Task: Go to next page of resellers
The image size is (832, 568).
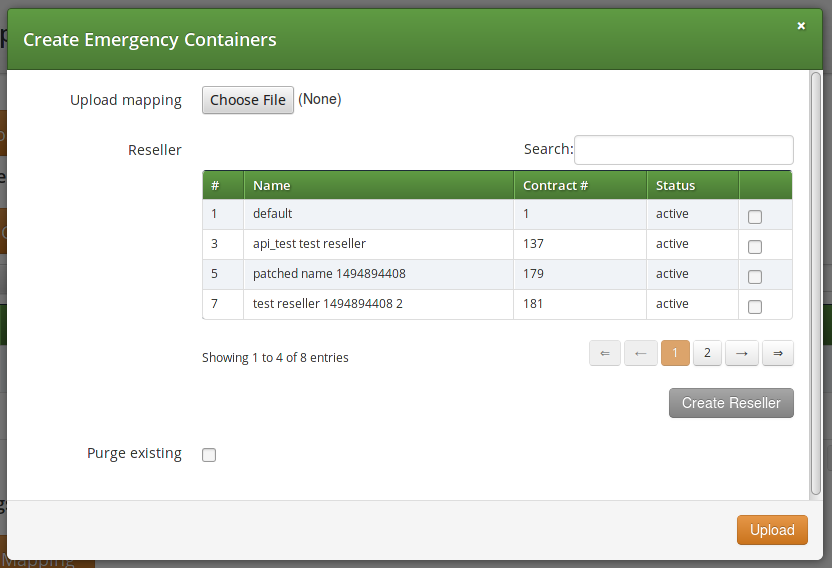Action: pyautogui.click(x=742, y=353)
